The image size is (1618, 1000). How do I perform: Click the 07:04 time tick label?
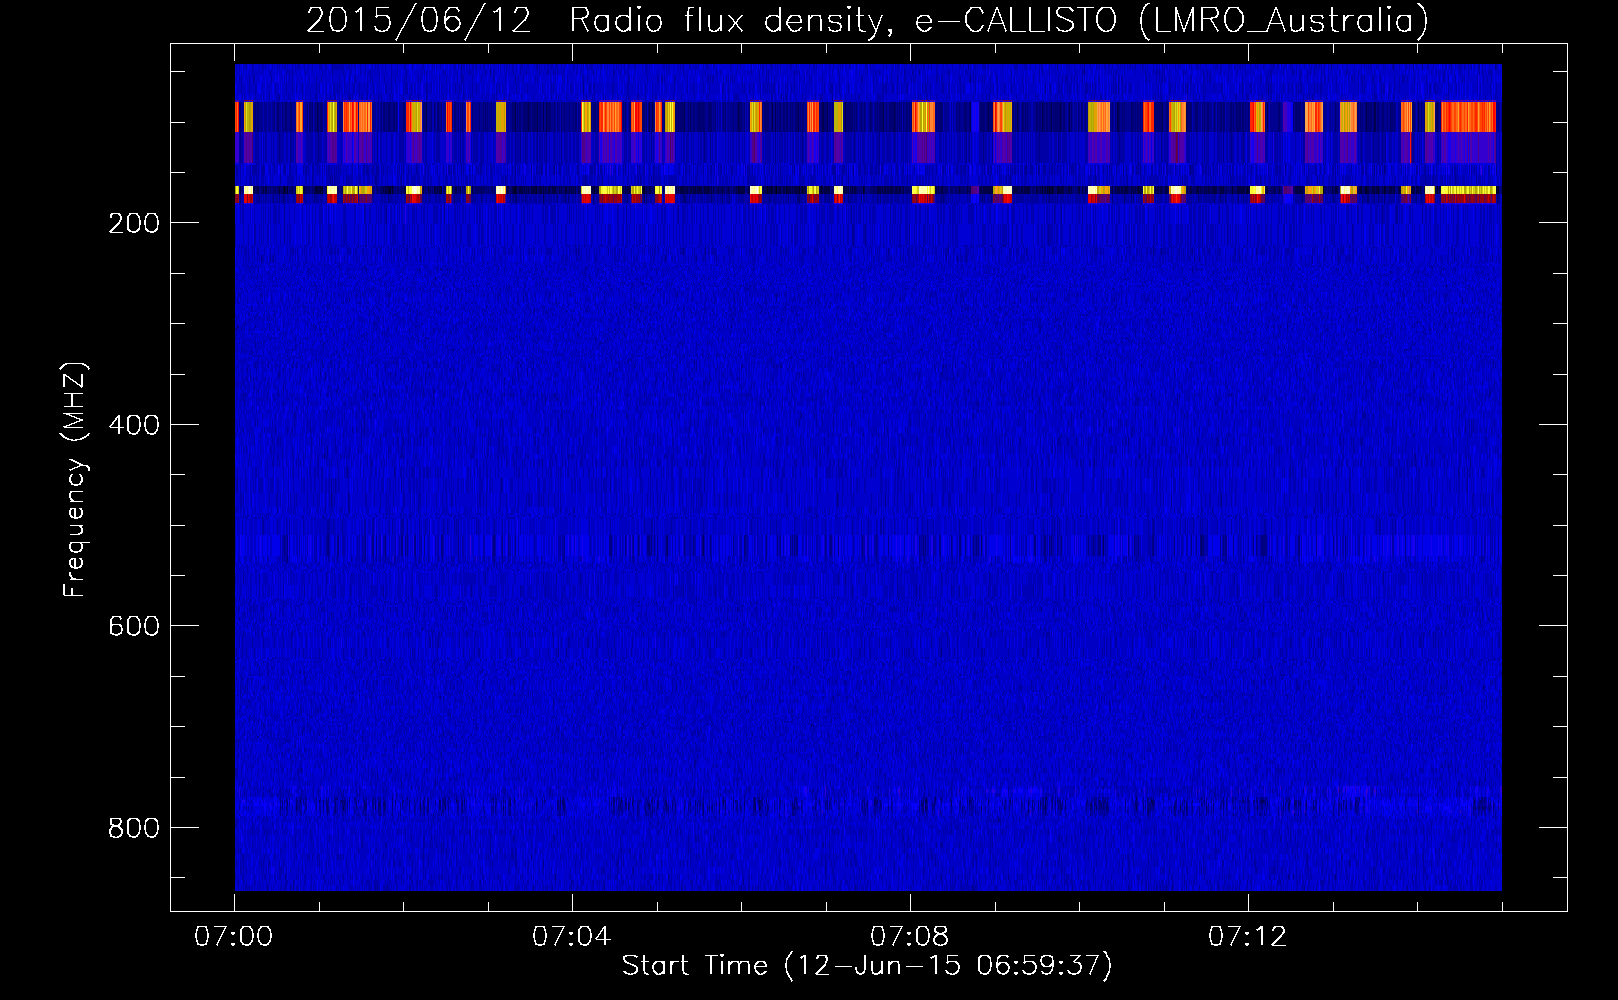pos(572,937)
